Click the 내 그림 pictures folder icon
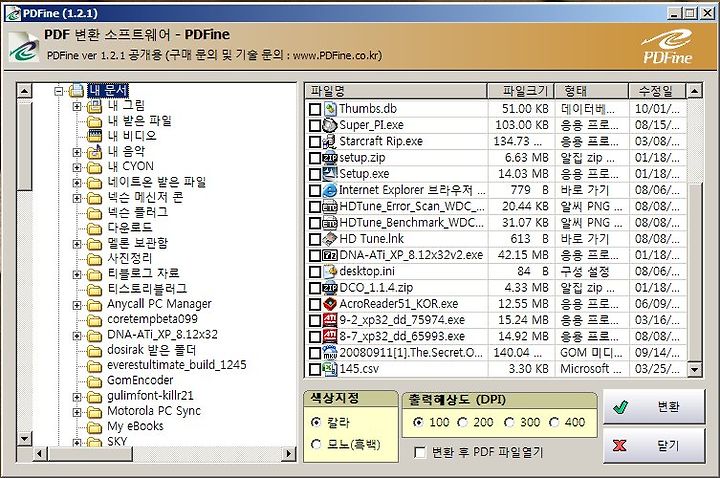 95,106
